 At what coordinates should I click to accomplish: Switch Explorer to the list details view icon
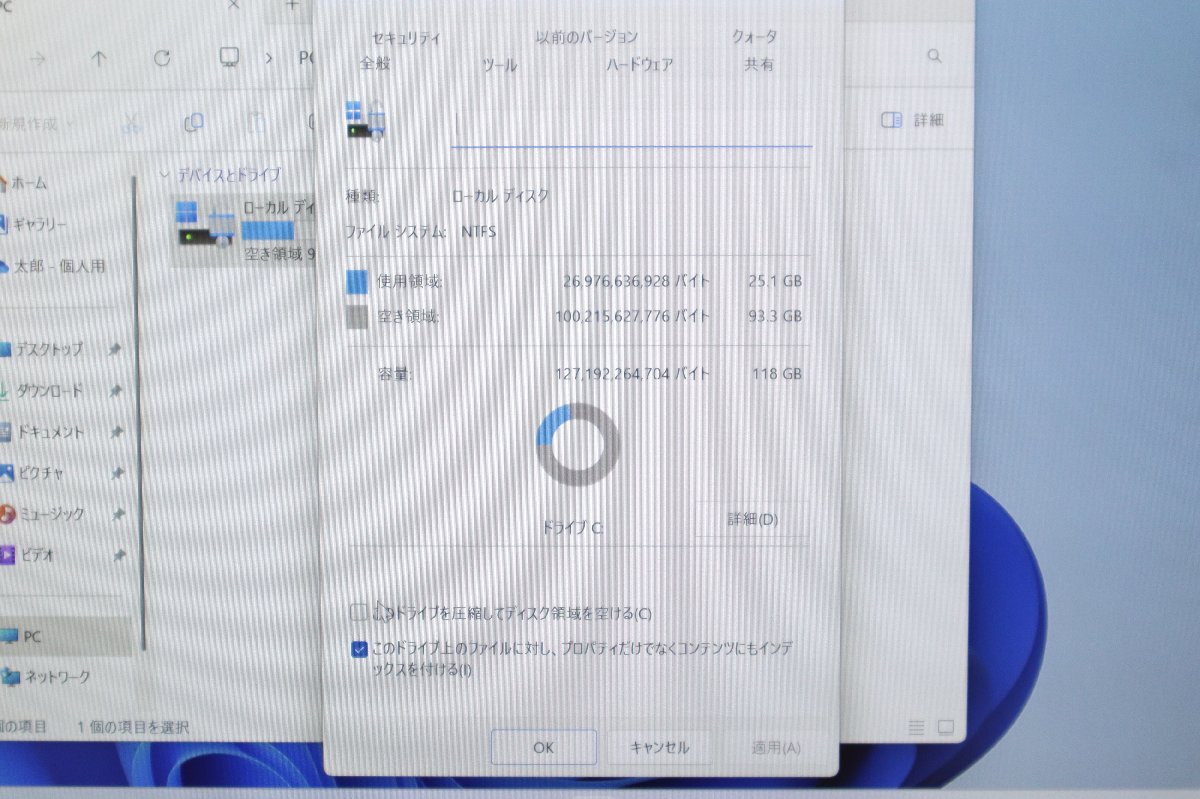(916, 726)
